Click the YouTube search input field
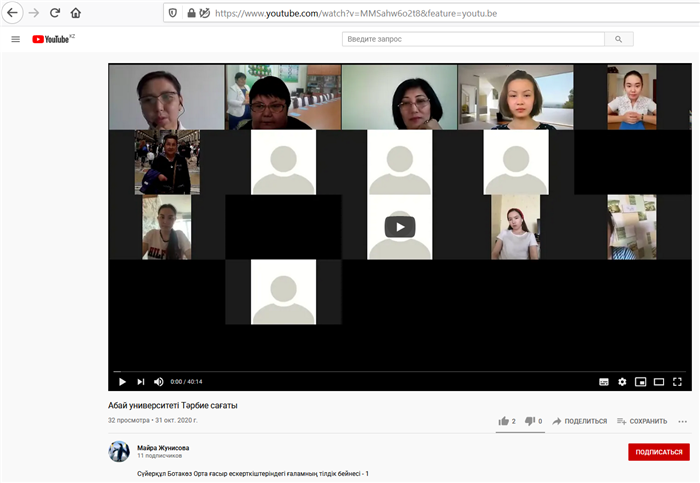The height and width of the screenshot is (483, 700). point(473,39)
